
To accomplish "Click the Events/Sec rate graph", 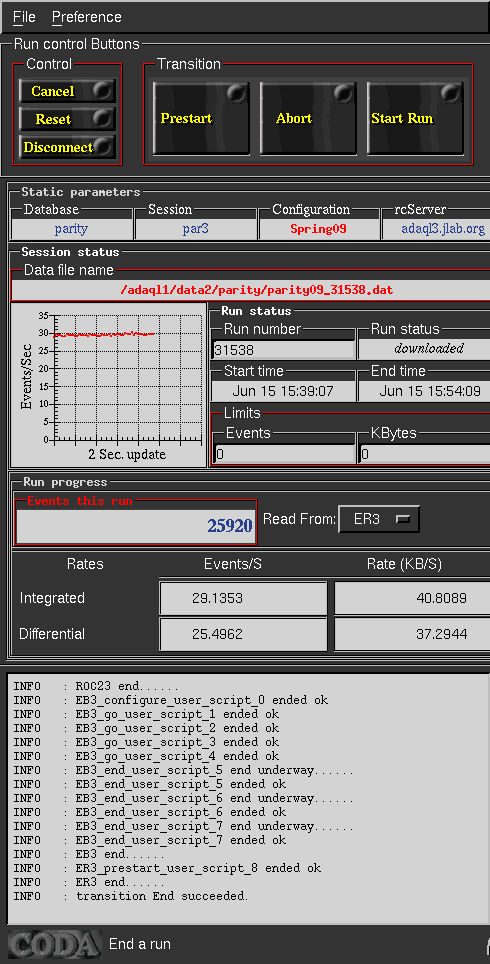I will click(x=109, y=385).
